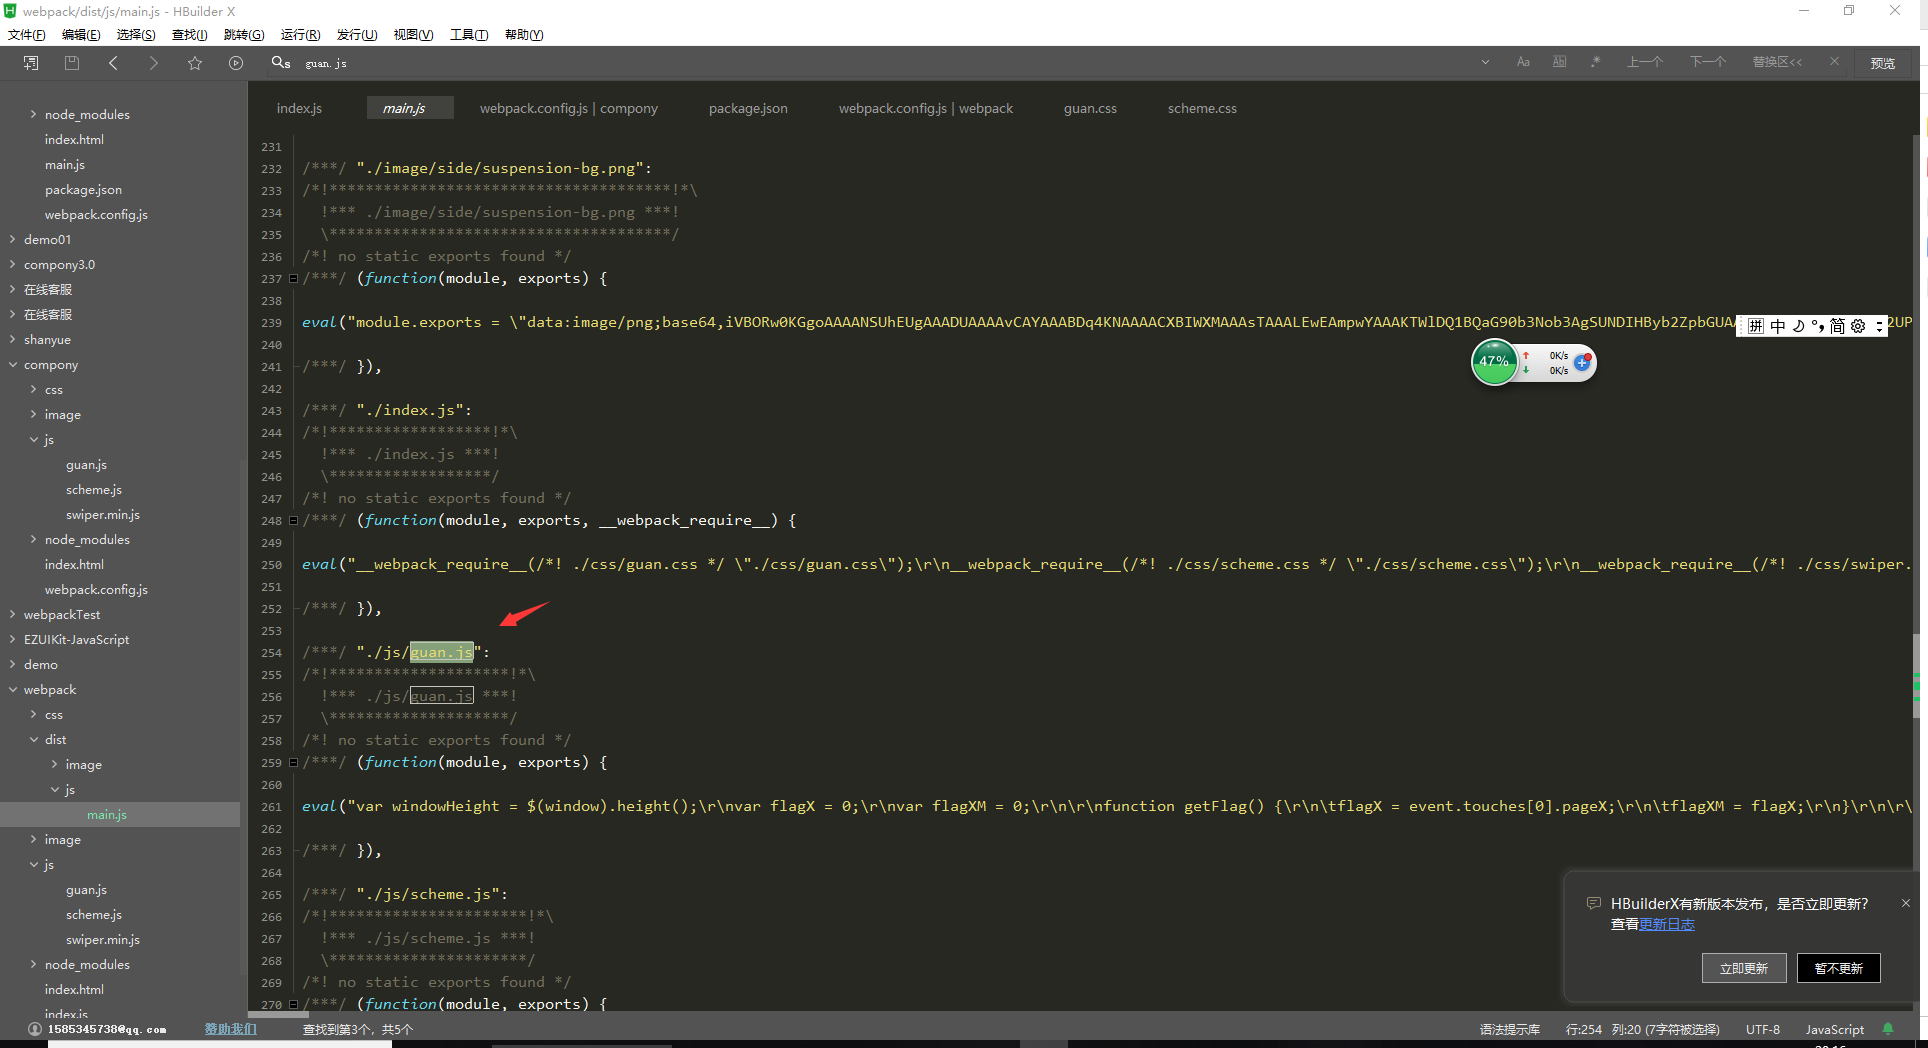Switch to the package.json tab
The height and width of the screenshot is (1048, 1928).
[x=748, y=108]
